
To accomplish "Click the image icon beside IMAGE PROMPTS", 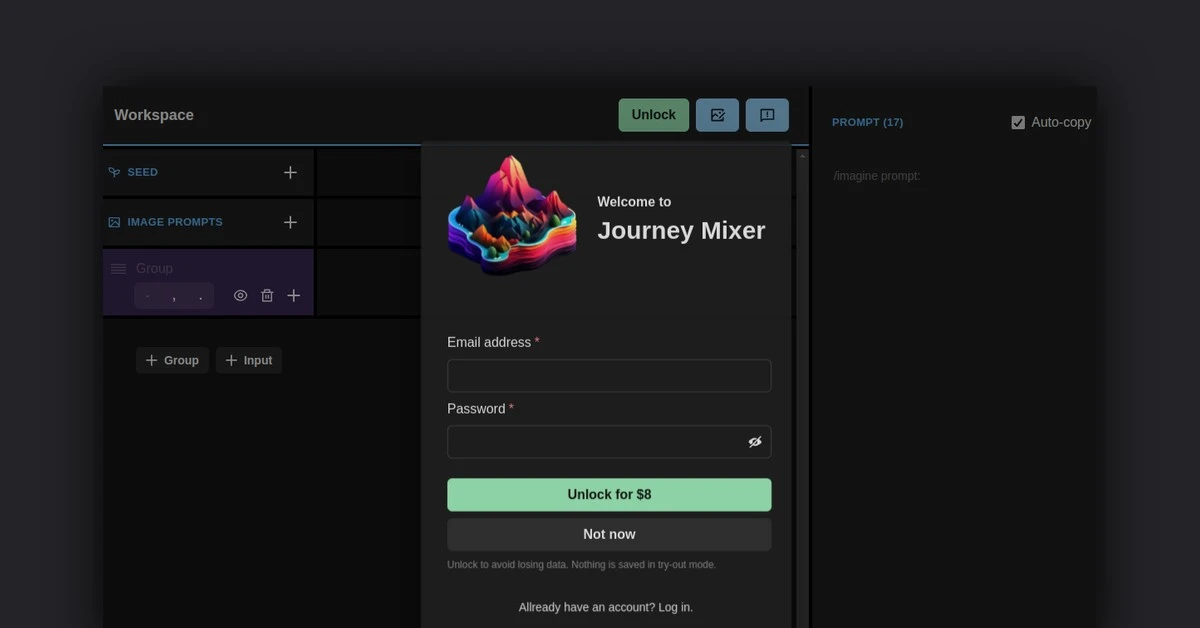I will click(114, 221).
